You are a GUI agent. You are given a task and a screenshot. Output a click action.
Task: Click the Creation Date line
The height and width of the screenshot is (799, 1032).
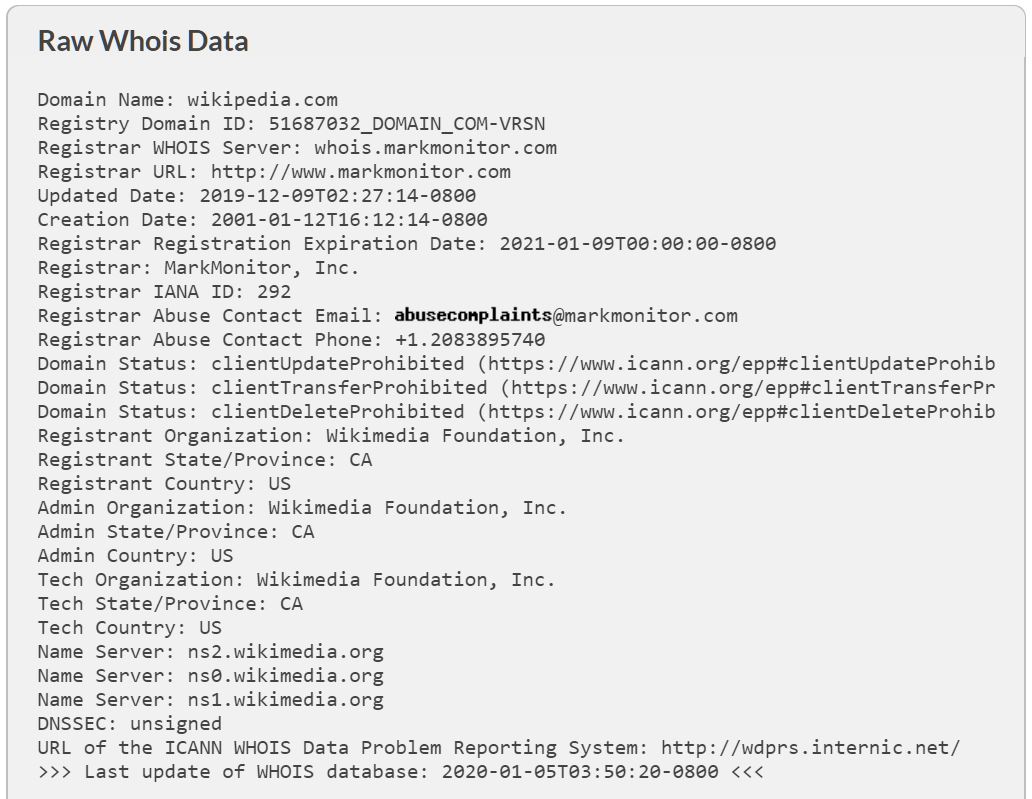tap(263, 220)
